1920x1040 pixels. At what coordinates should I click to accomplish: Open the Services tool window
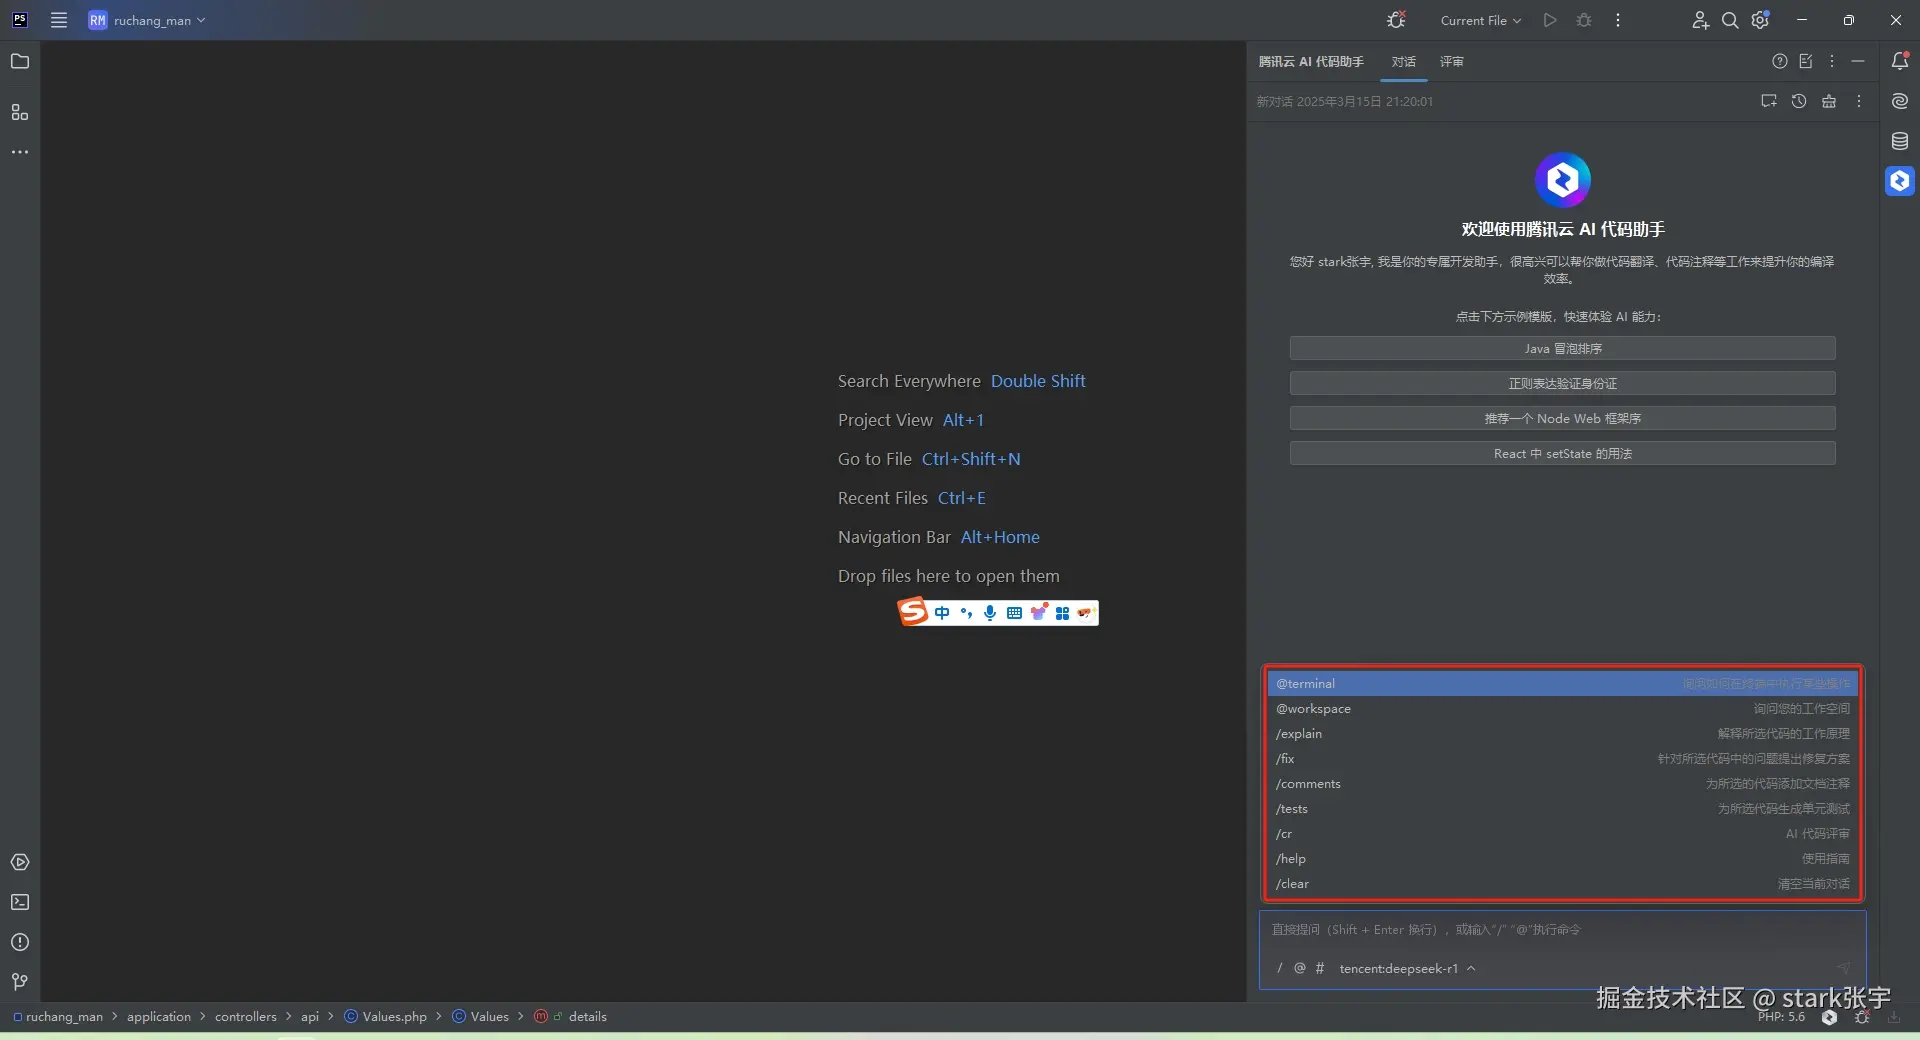coord(20,862)
